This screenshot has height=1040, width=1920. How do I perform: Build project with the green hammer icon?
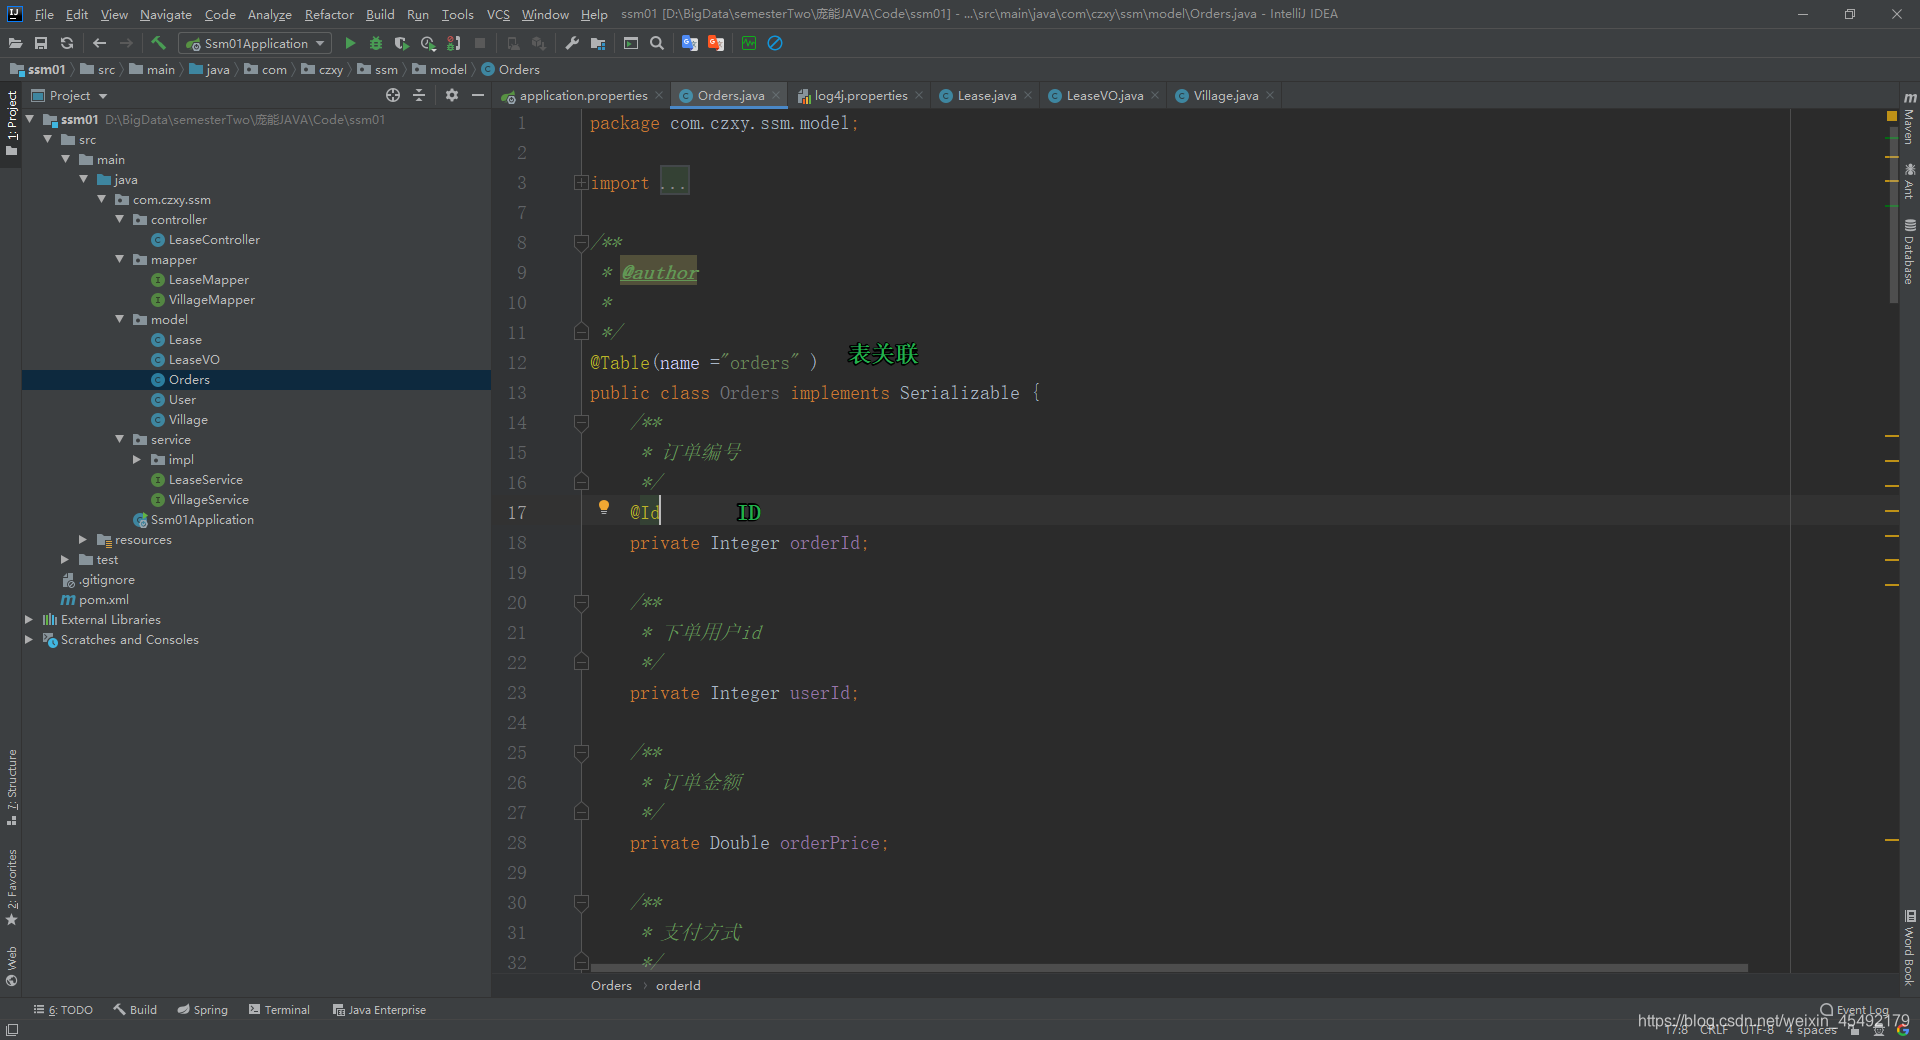click(x=158, y=43)
